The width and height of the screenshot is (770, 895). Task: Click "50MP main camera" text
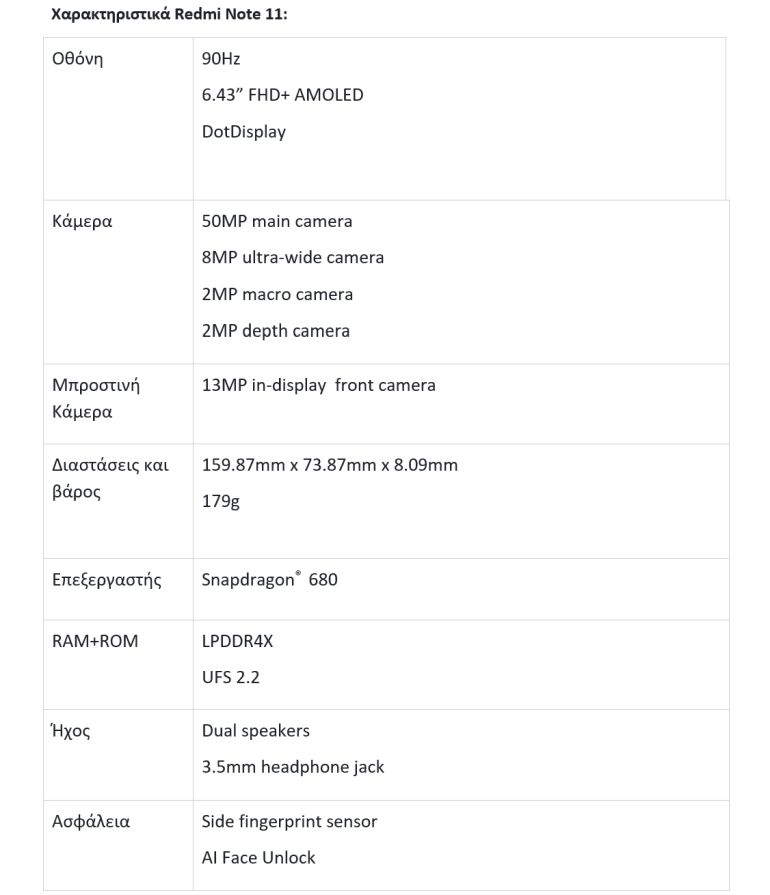(277, 221)
